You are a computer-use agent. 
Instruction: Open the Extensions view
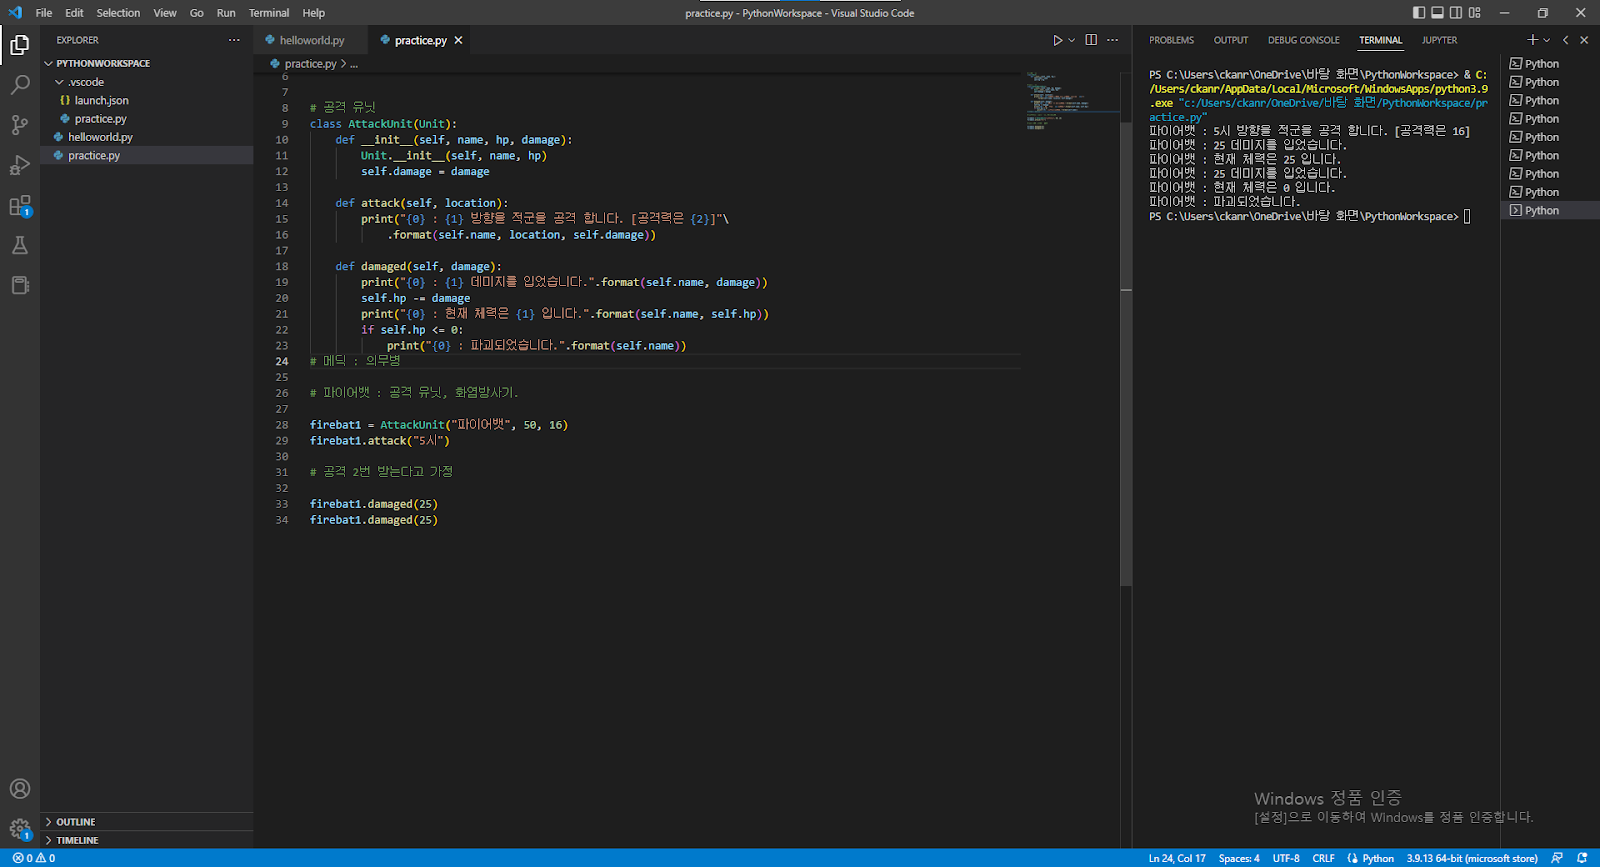click(x=20, y=206)
